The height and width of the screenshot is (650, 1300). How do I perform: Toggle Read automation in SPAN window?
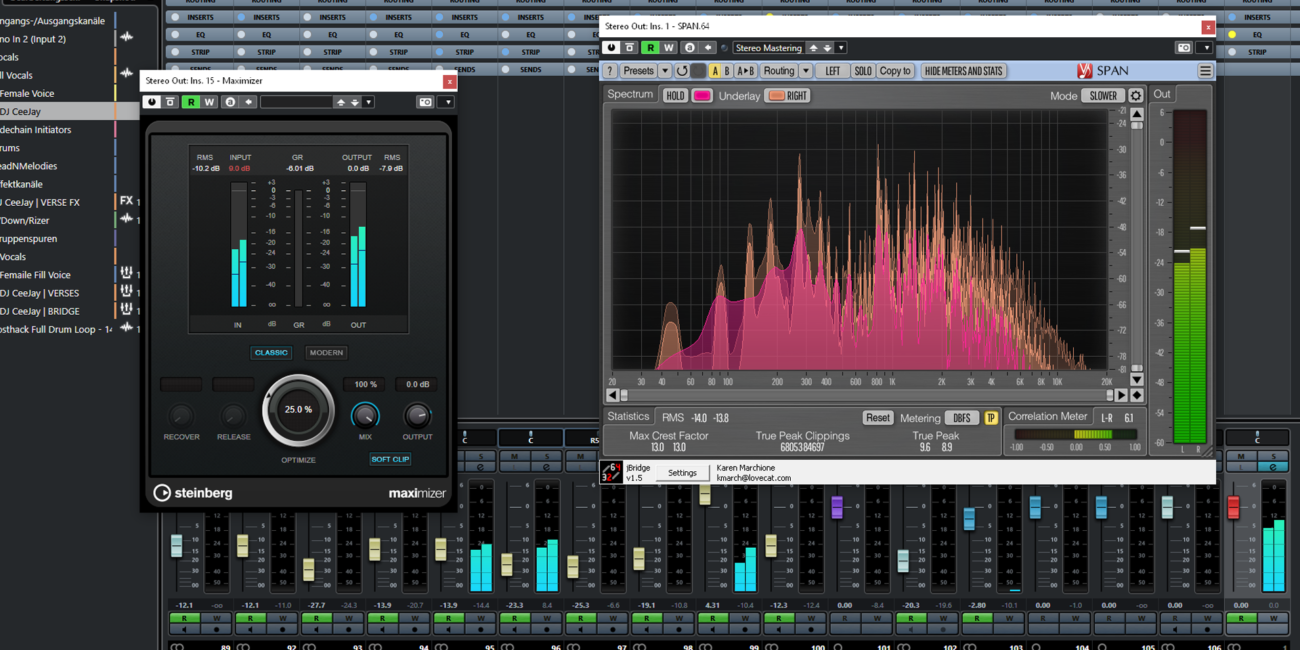click(650, 47)
